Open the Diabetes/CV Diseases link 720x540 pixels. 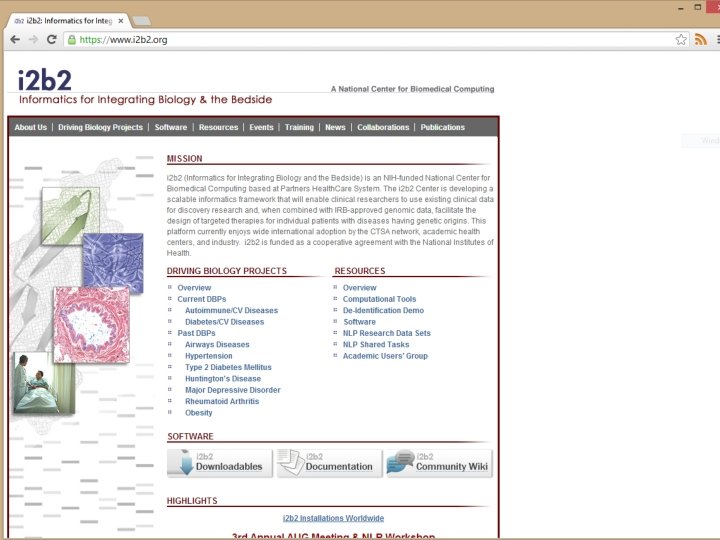(225, 322)
